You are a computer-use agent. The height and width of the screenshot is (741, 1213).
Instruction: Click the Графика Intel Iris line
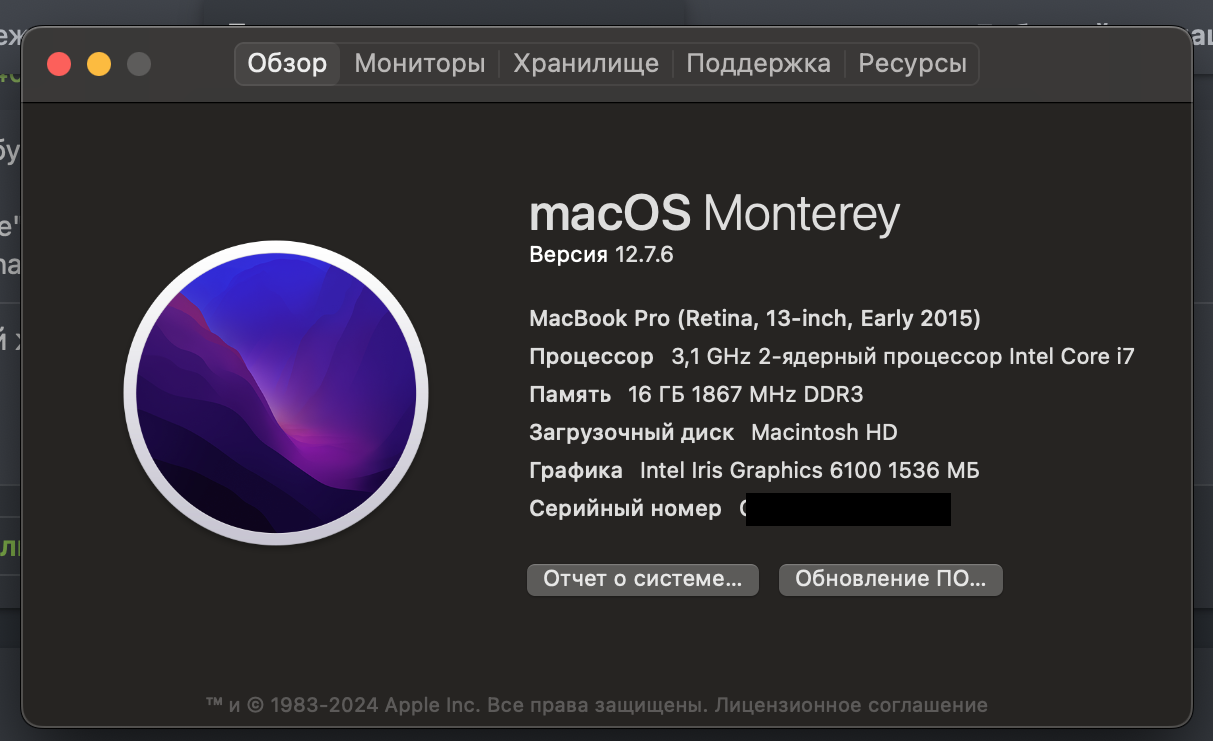pos(753,471)
